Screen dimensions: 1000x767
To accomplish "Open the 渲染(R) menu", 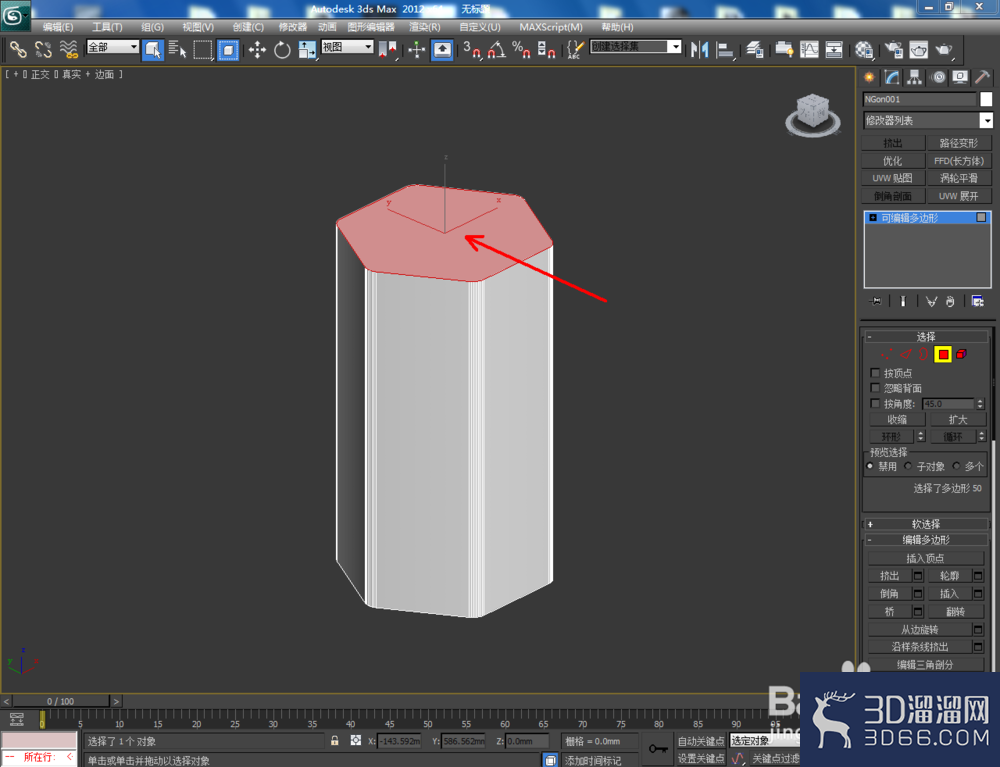I will click(424, 27).
